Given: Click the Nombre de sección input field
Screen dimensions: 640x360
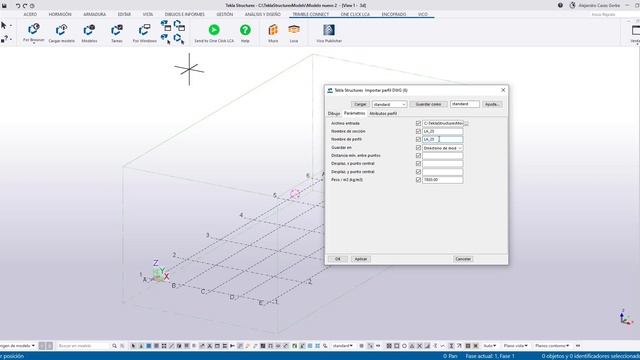Looking at the screenshot, I should tap(442, 131).
